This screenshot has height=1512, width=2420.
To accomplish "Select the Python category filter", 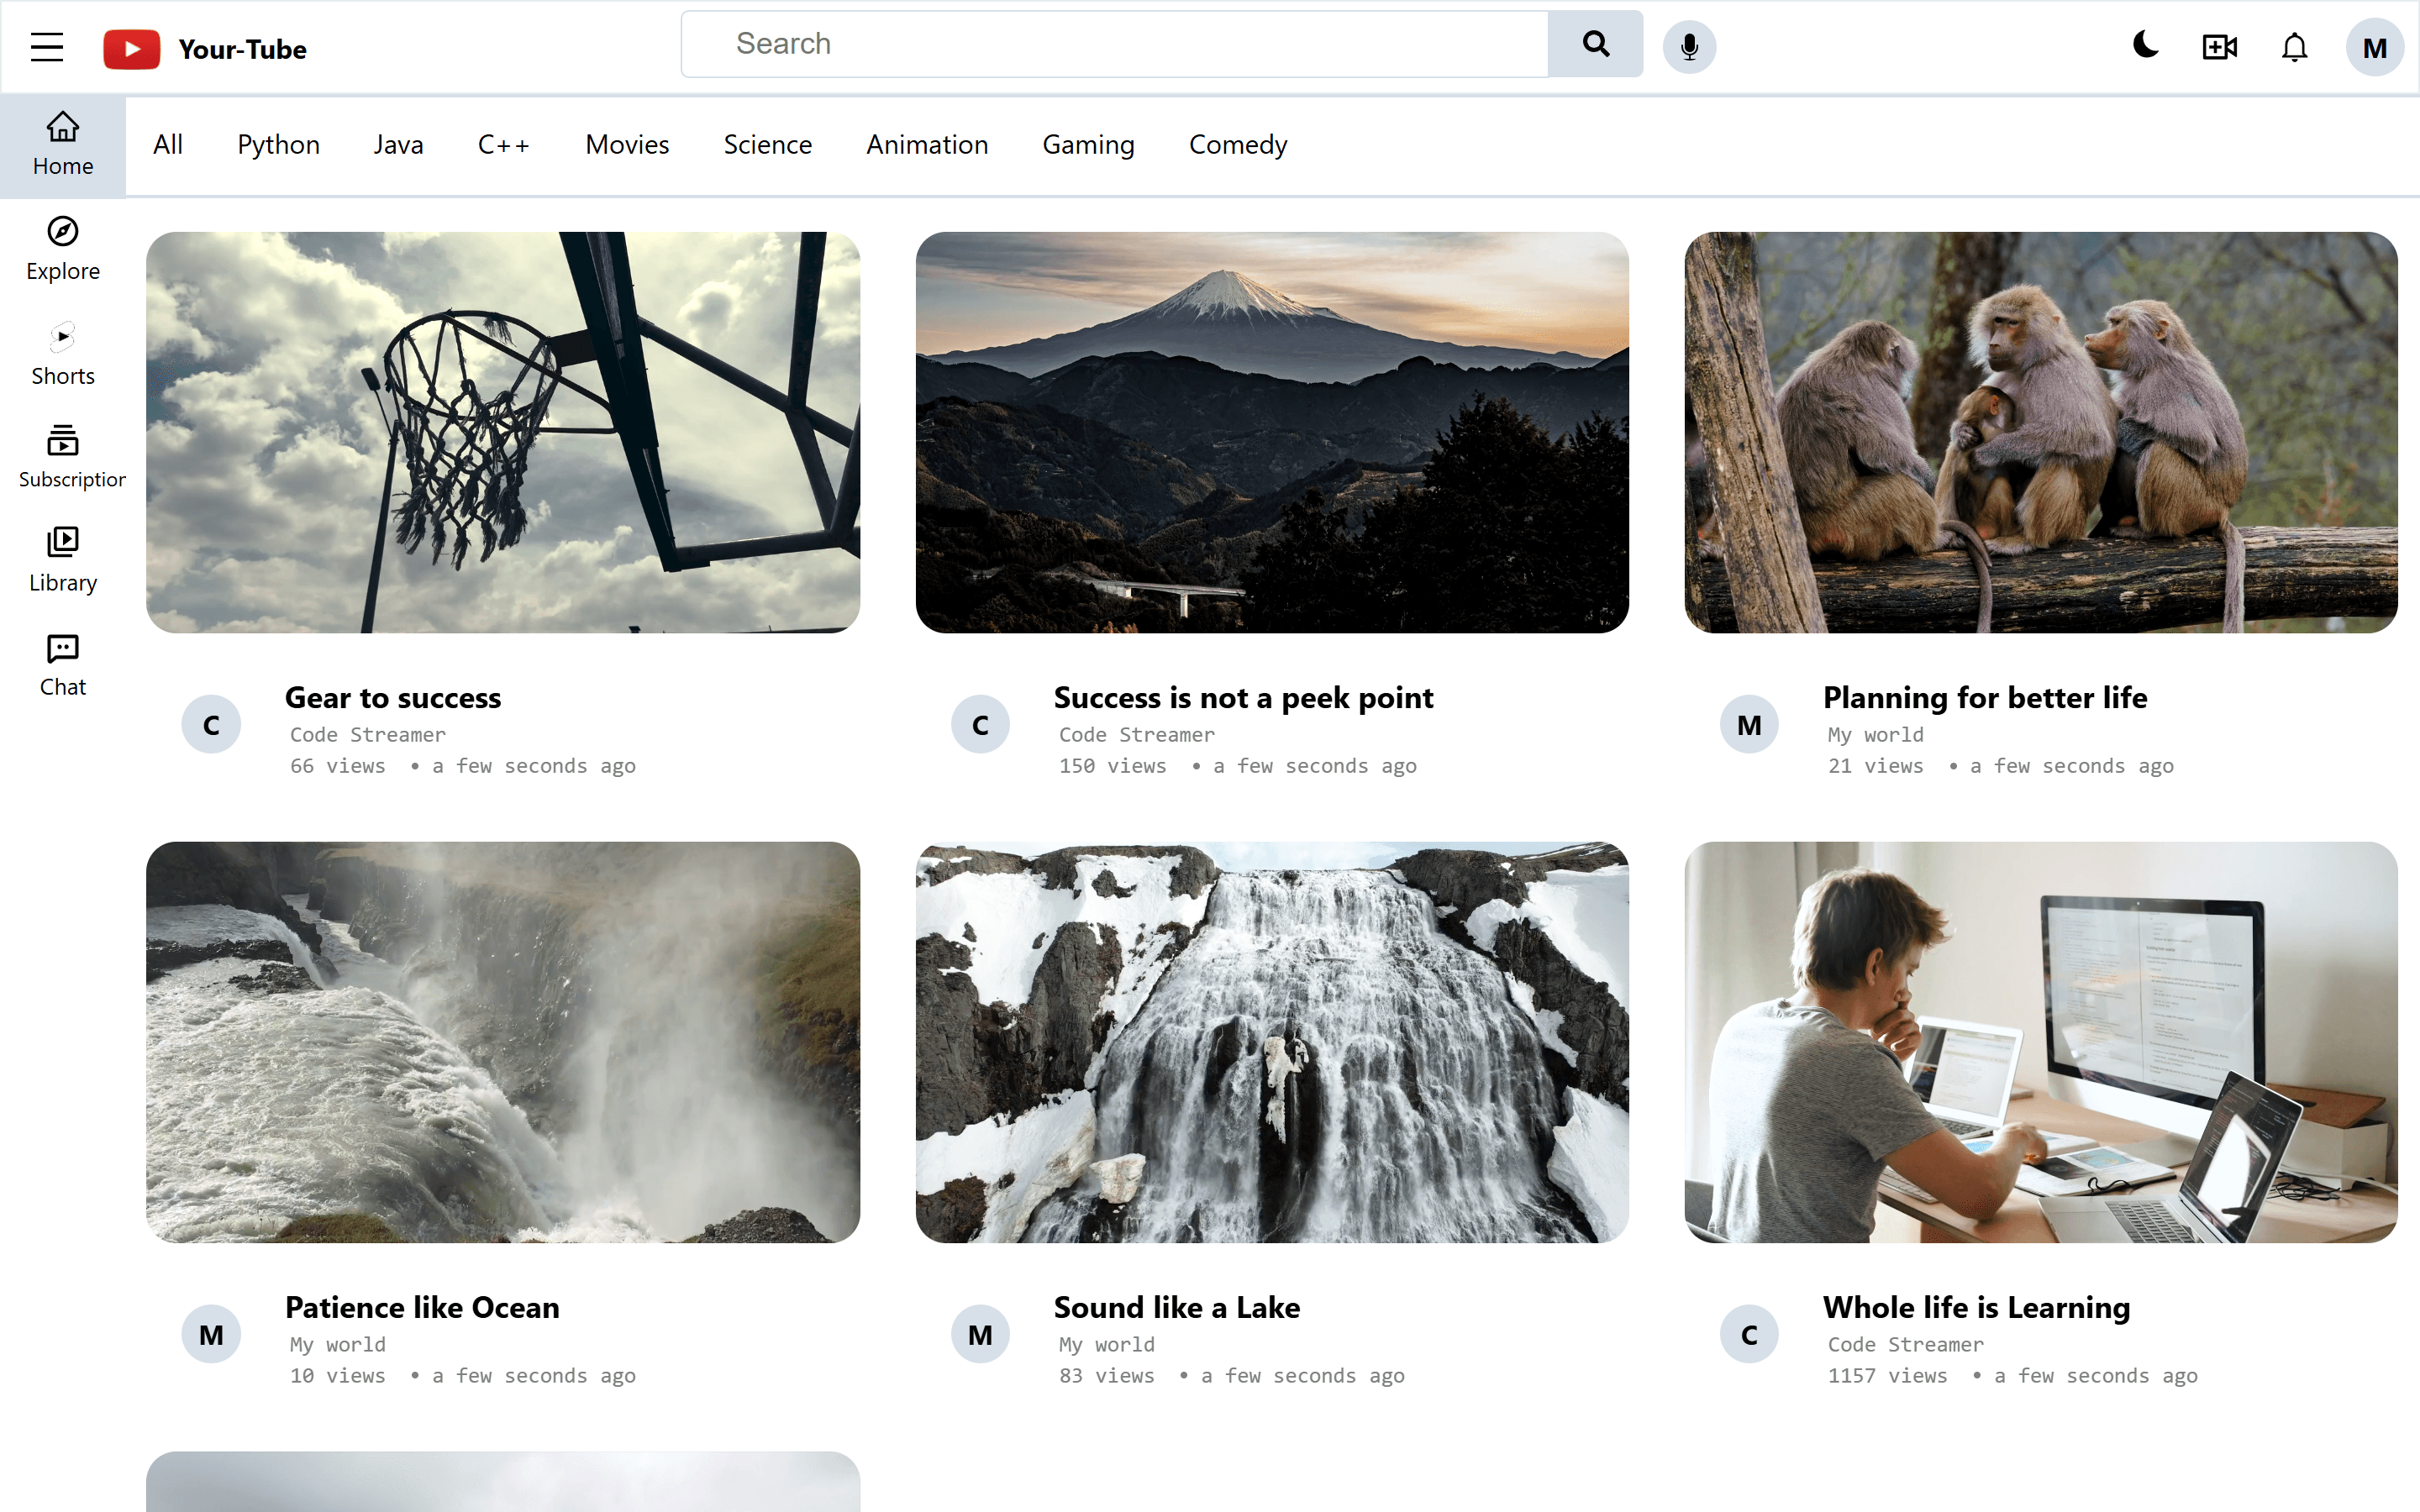I will [x=278, y=145].
